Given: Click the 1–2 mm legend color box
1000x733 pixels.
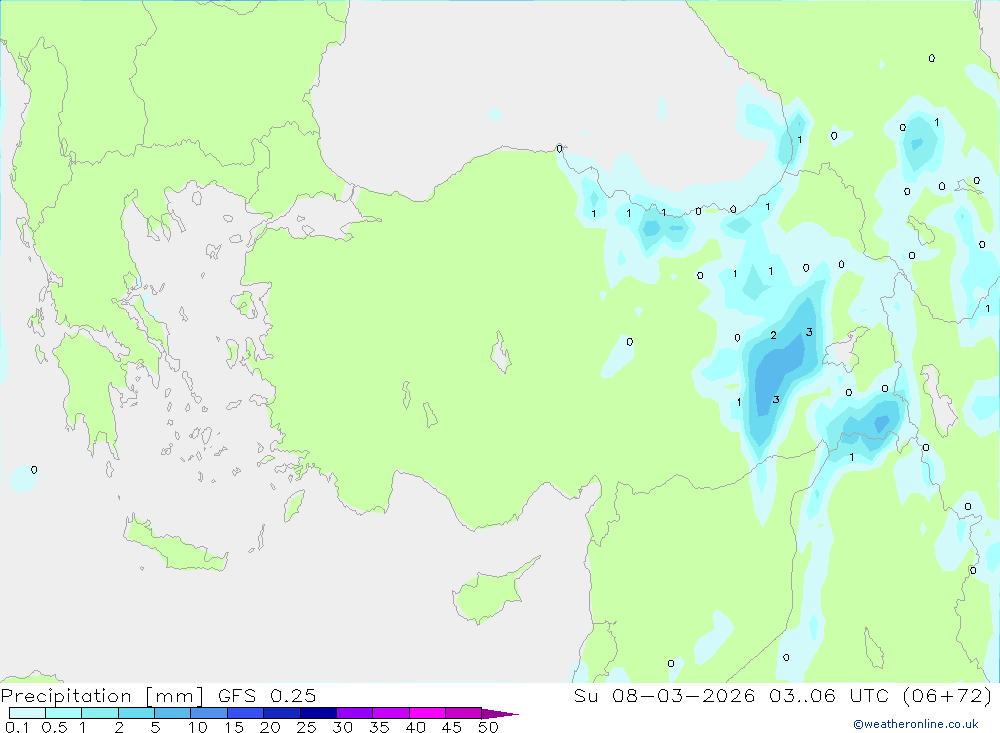Looking at the screenshot, I should [100, 713].
